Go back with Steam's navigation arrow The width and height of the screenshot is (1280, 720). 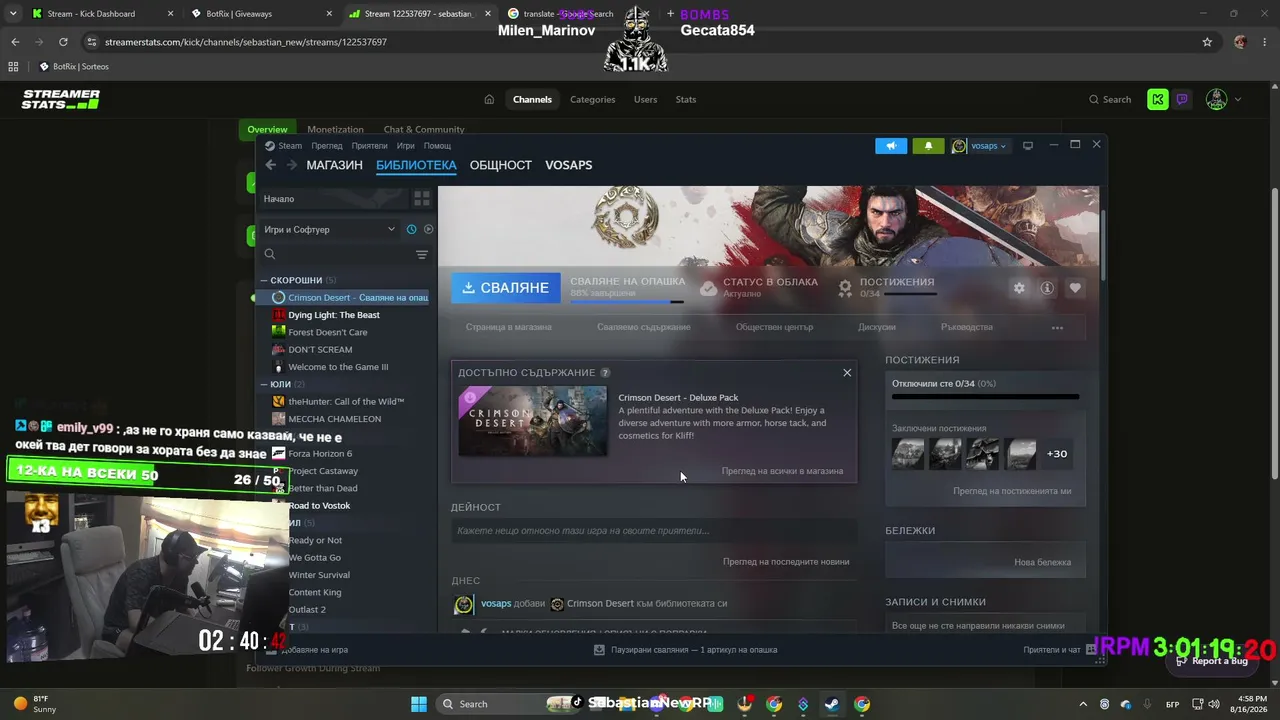271,165
